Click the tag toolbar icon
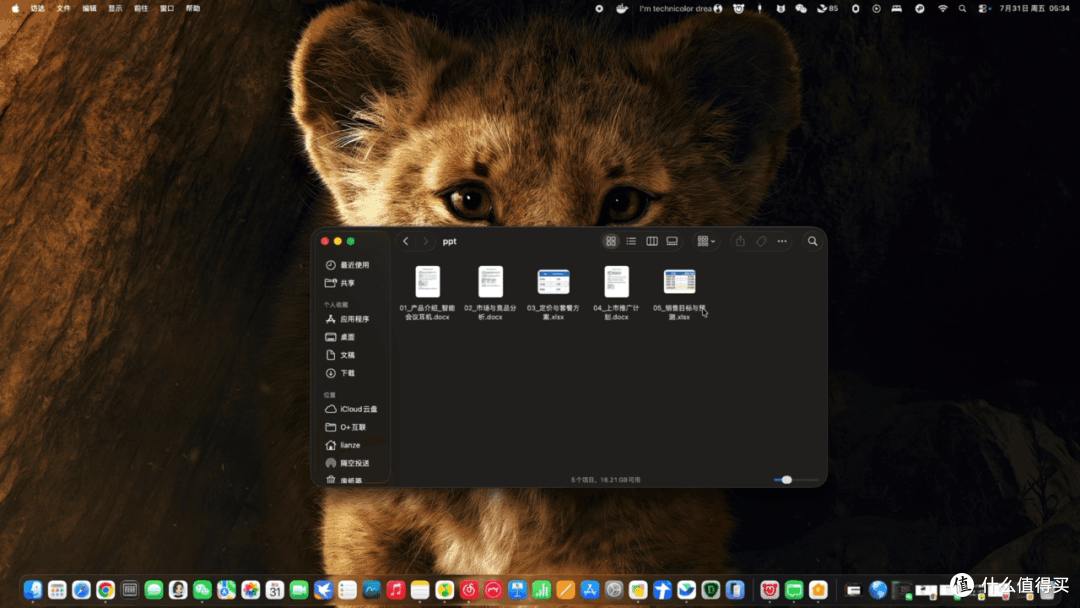The width and height of the screenshot is (1080, 608). [761, 241]
